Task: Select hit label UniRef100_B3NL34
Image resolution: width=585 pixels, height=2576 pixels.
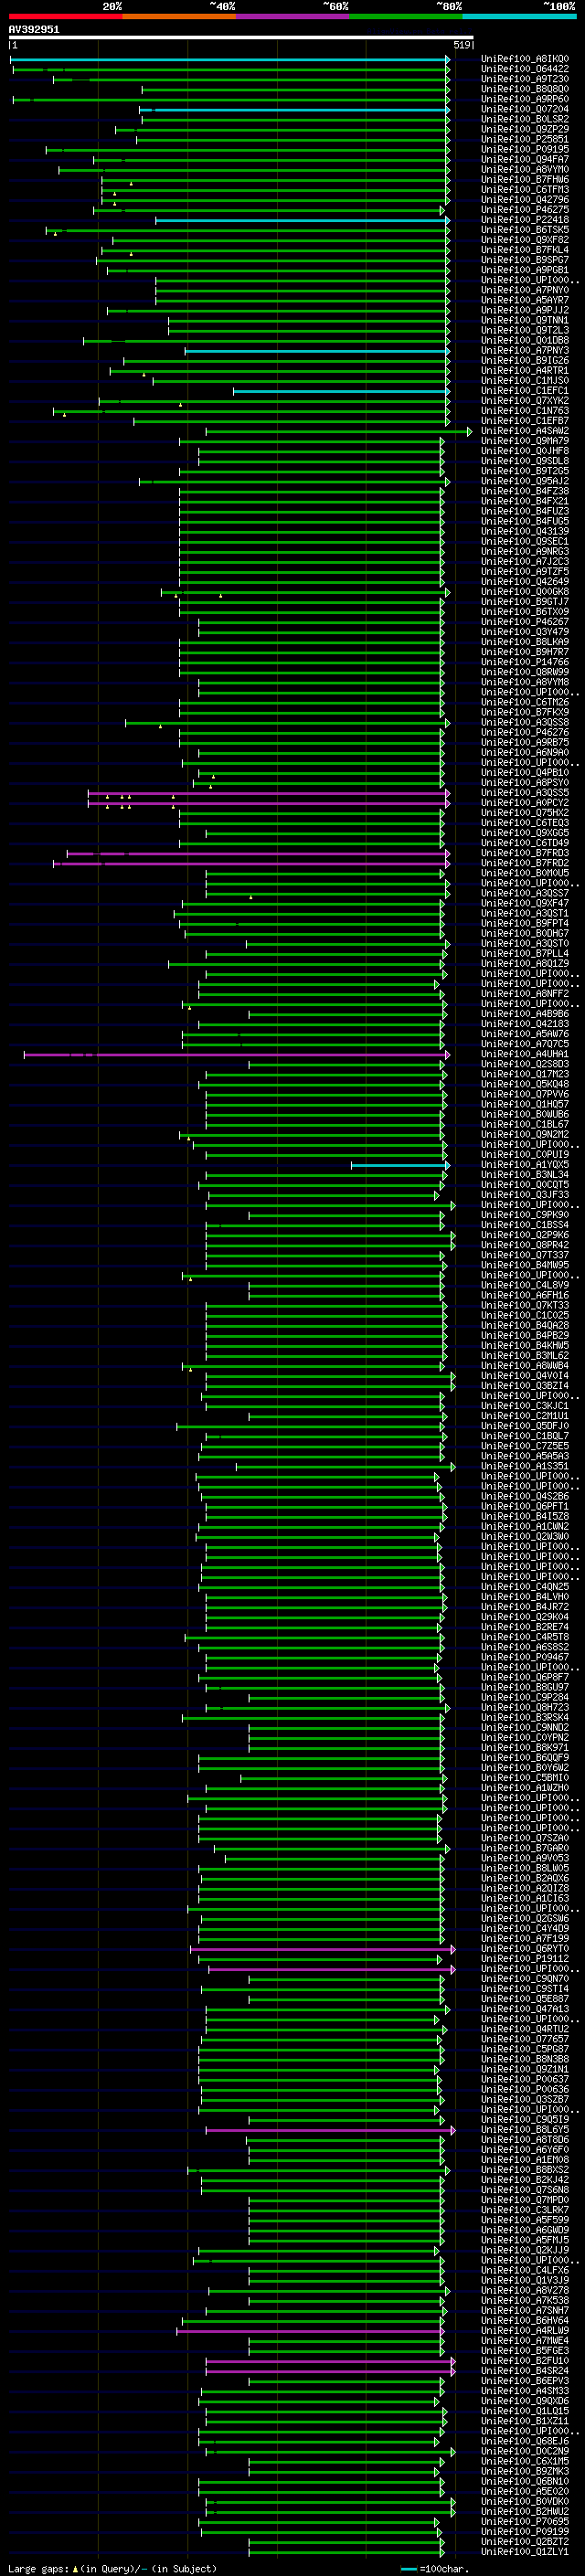Action: 525,1174
